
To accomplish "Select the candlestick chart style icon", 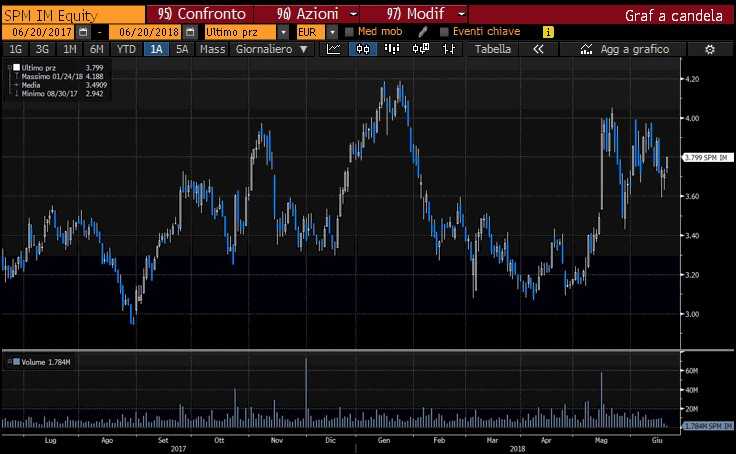I will point(363,49).
